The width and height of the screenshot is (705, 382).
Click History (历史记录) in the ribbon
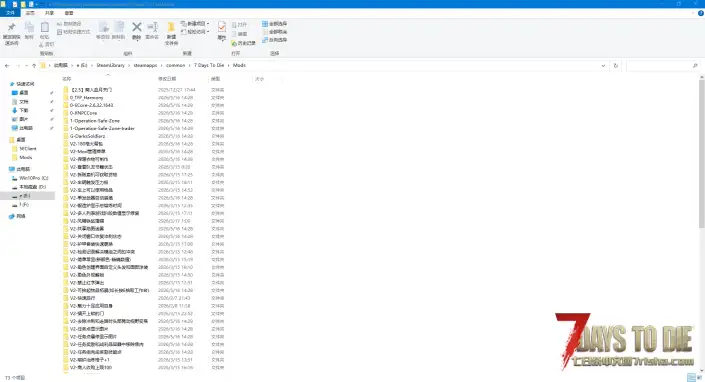coord(243,43)
